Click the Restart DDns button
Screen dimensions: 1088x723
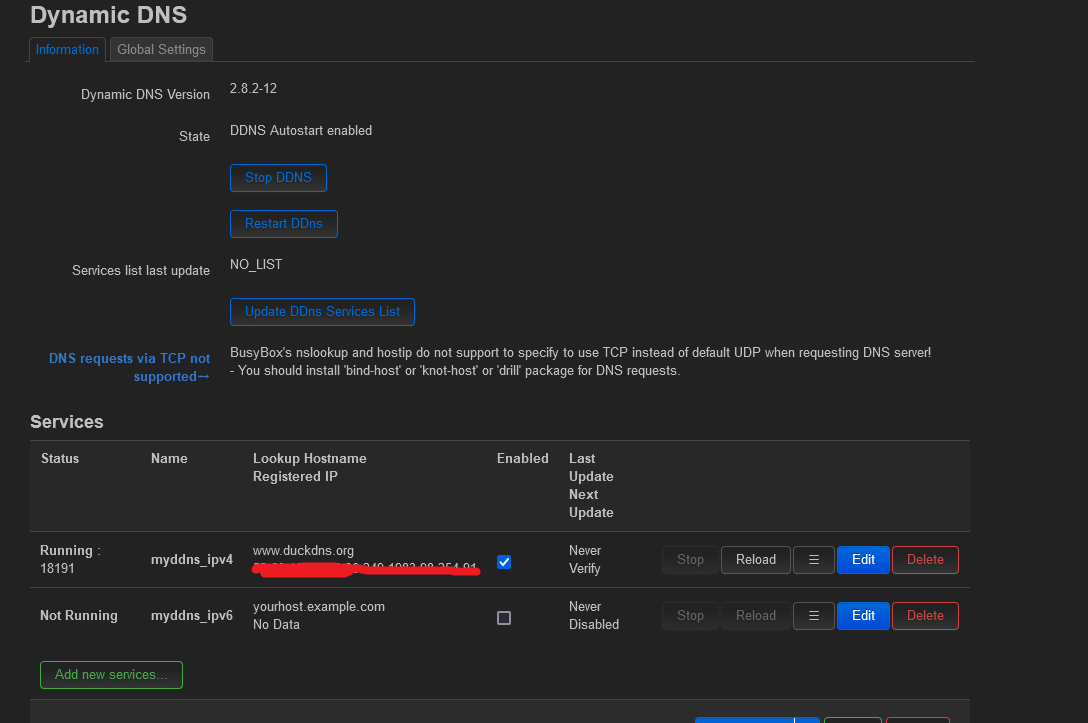tap(284, 223)
